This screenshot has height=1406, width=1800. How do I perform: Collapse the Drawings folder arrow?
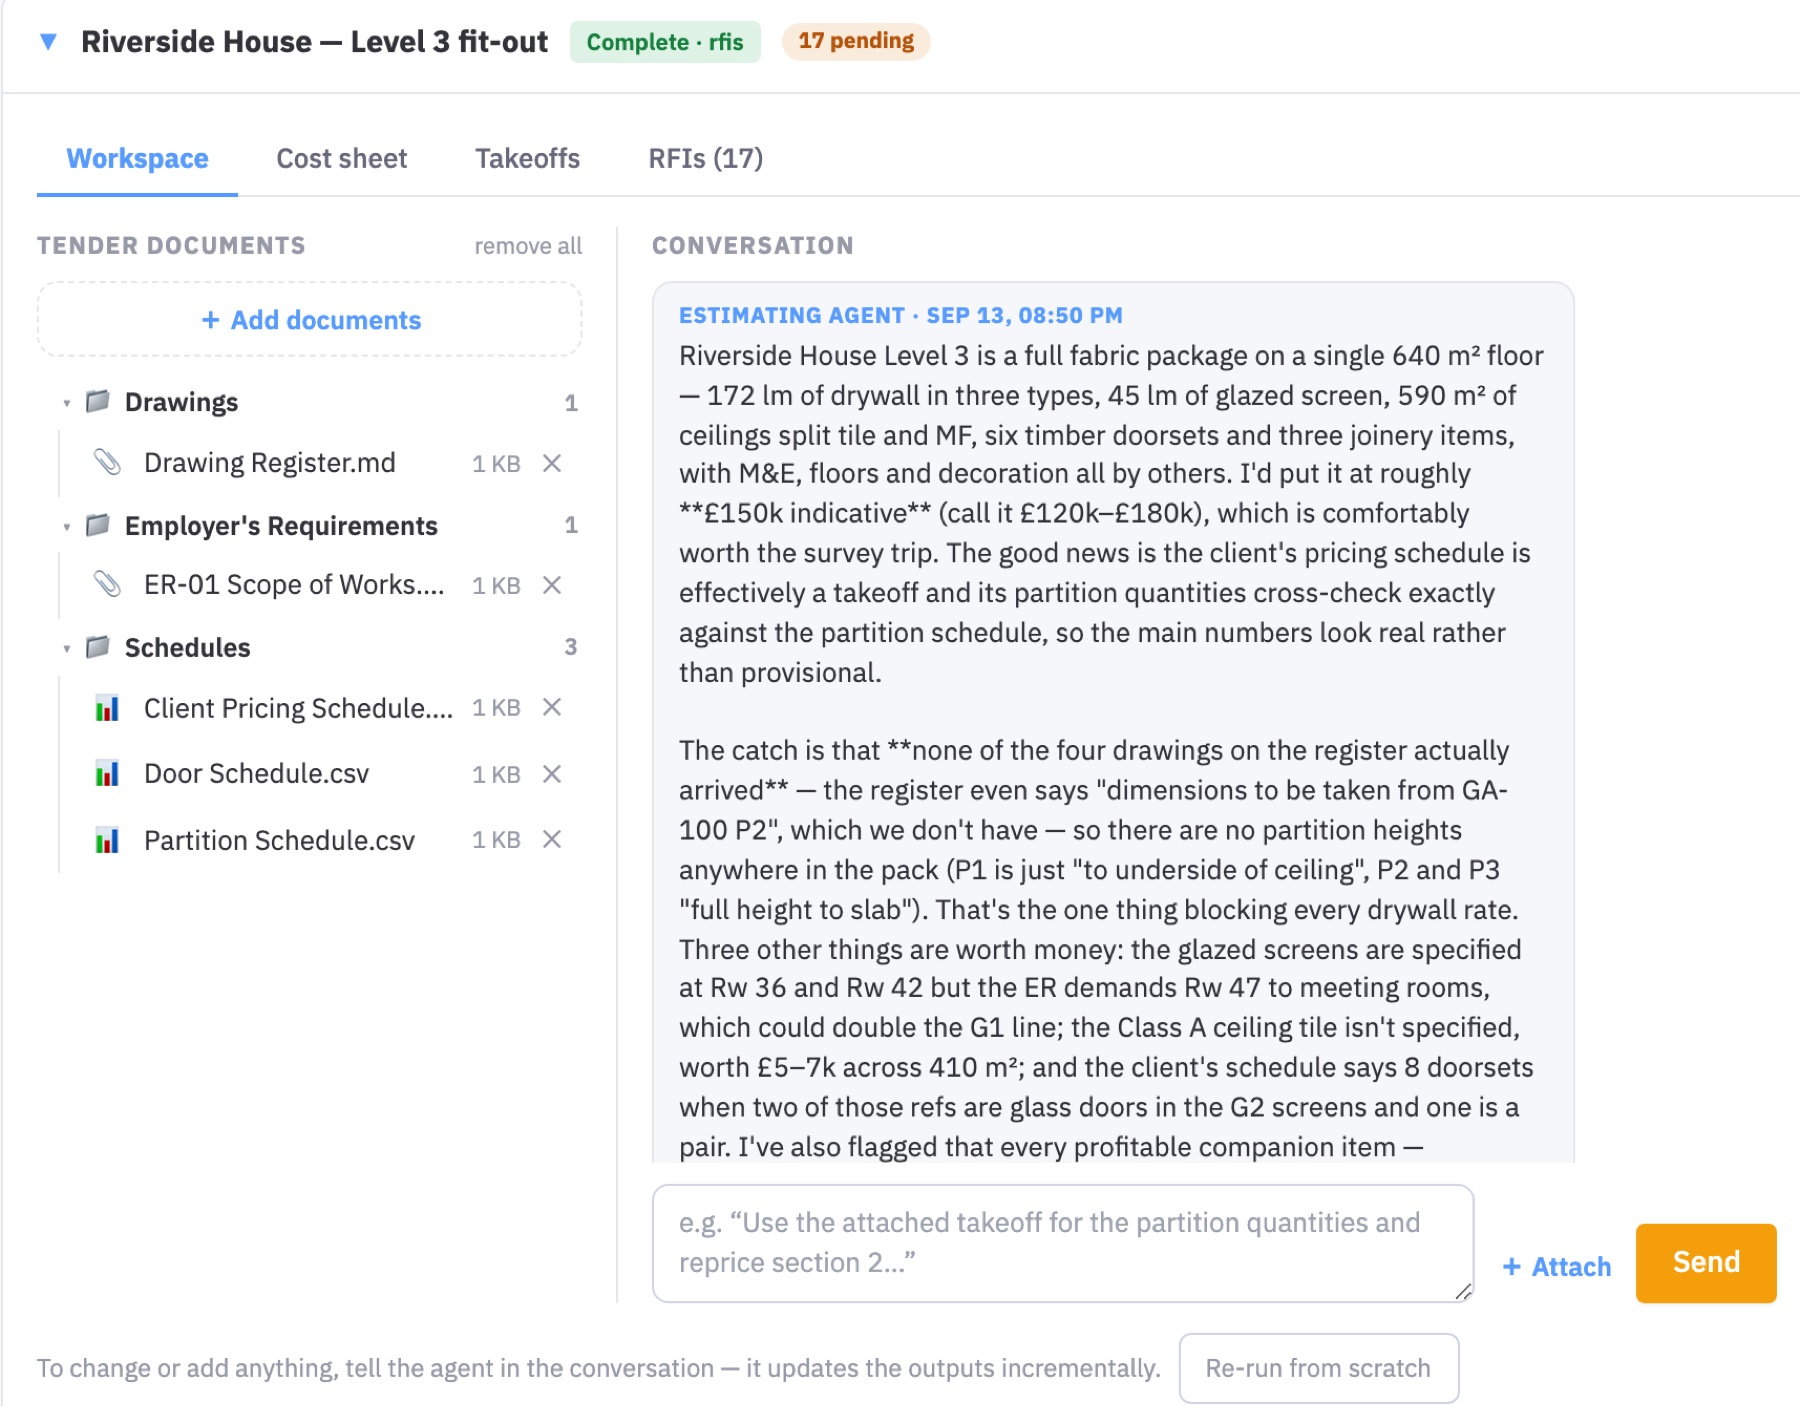click(67, 403)
